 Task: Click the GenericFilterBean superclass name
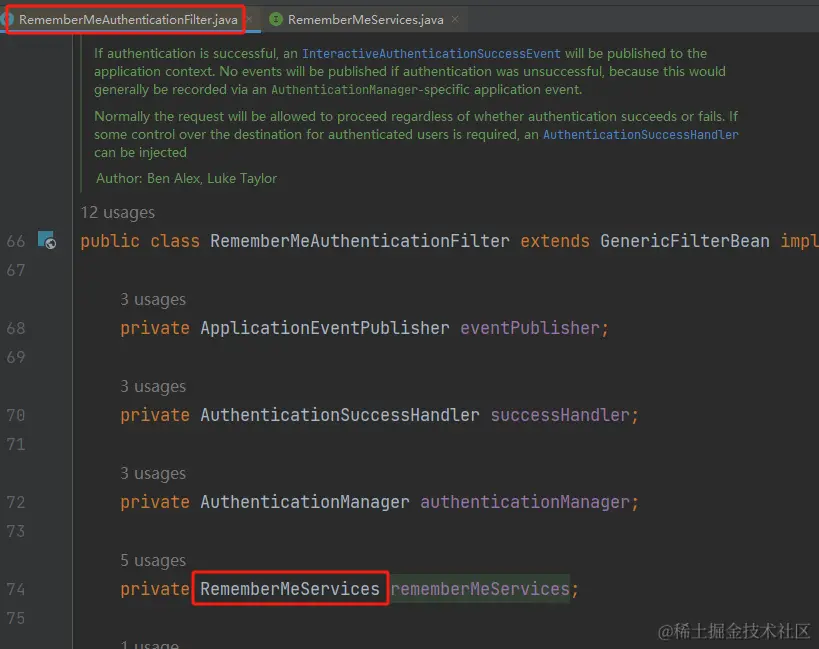(684, 241)
